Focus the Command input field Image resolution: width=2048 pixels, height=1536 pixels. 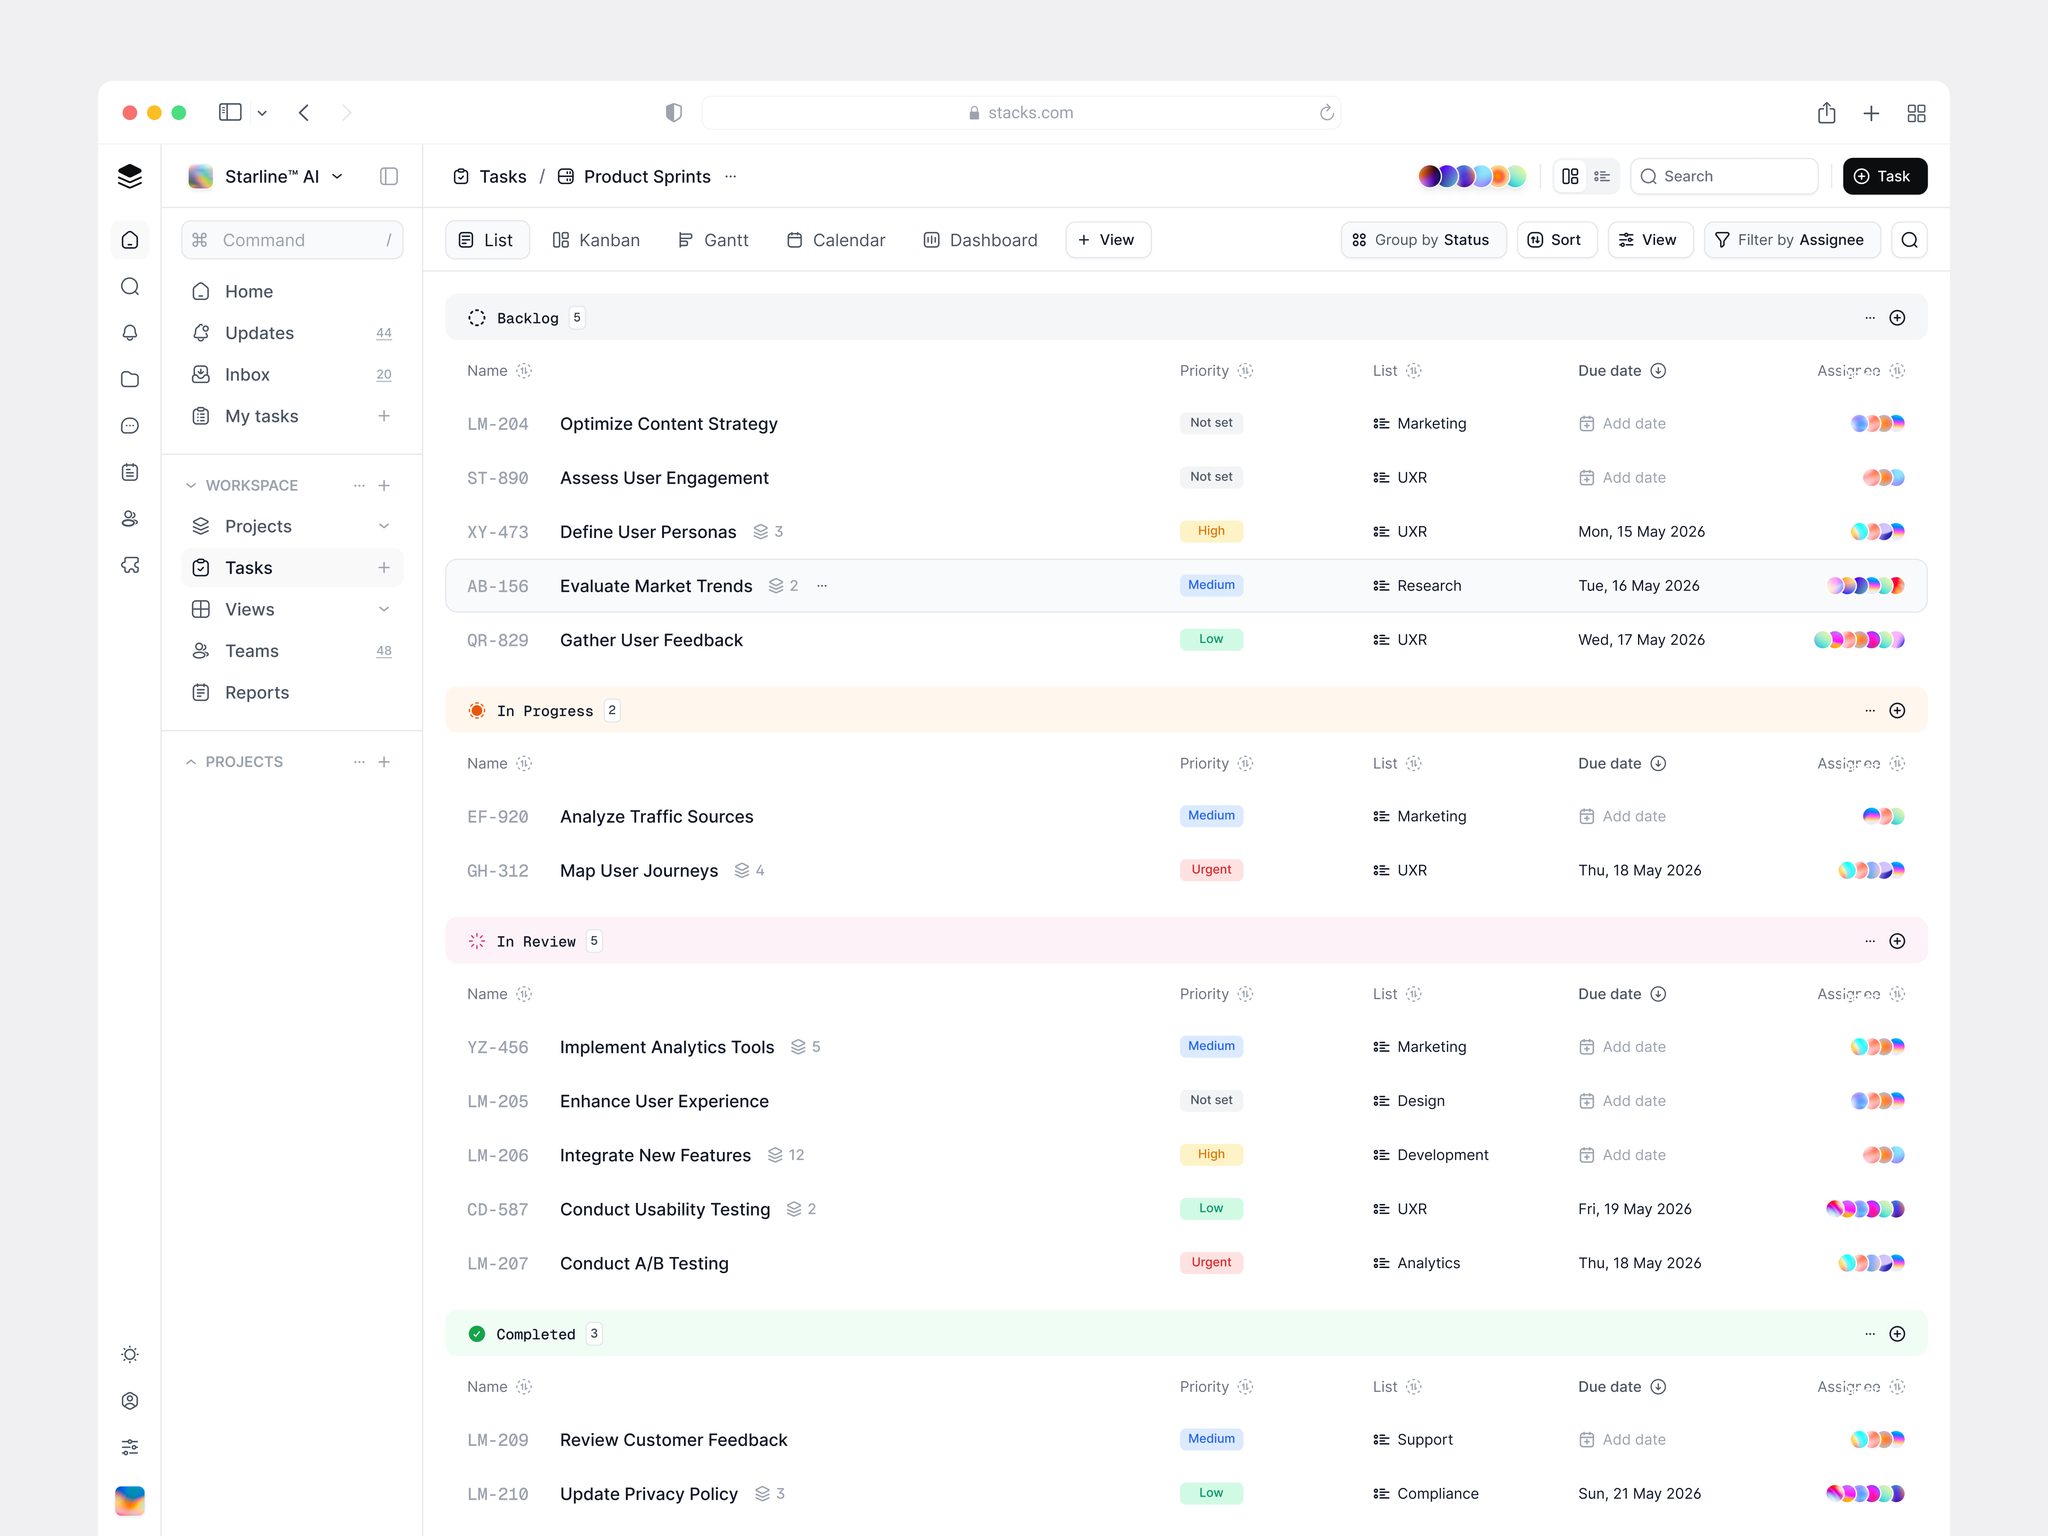[x=292, y=240]
